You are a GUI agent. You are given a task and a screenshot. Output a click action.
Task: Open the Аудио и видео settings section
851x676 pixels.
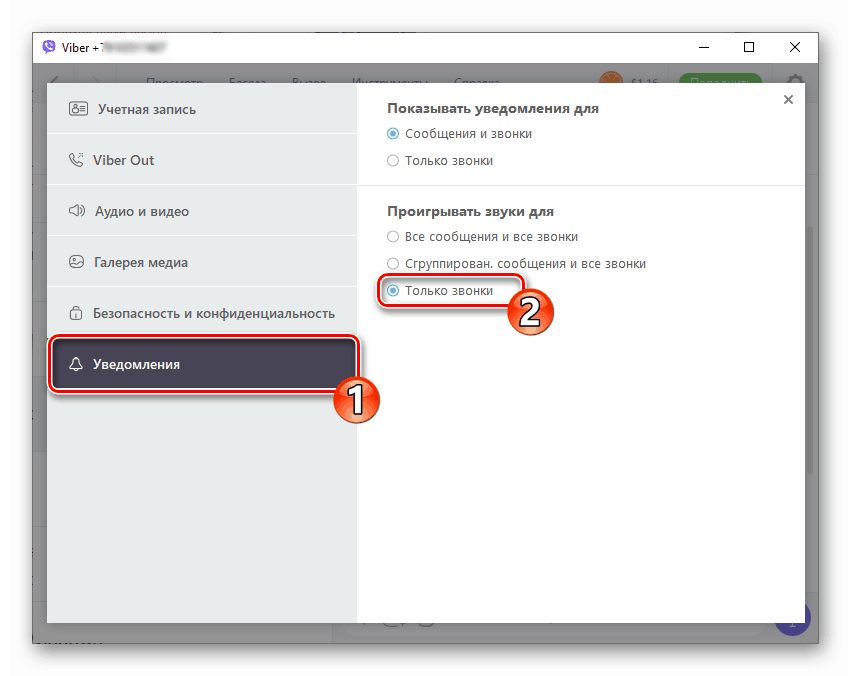point(202,211)
